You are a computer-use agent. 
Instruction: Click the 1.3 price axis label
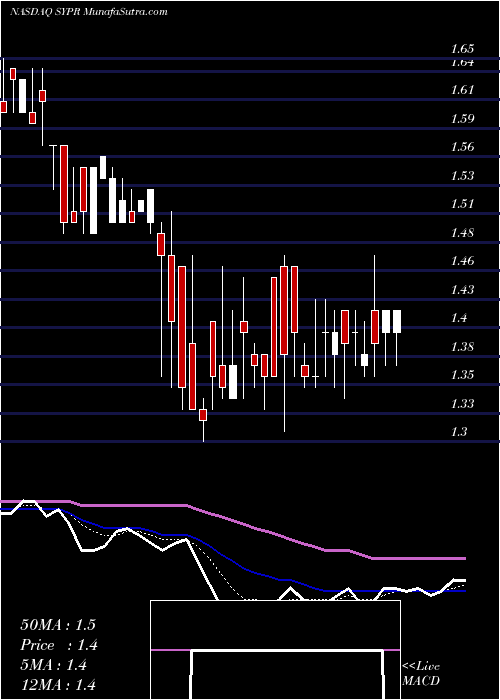pos(459,432)
